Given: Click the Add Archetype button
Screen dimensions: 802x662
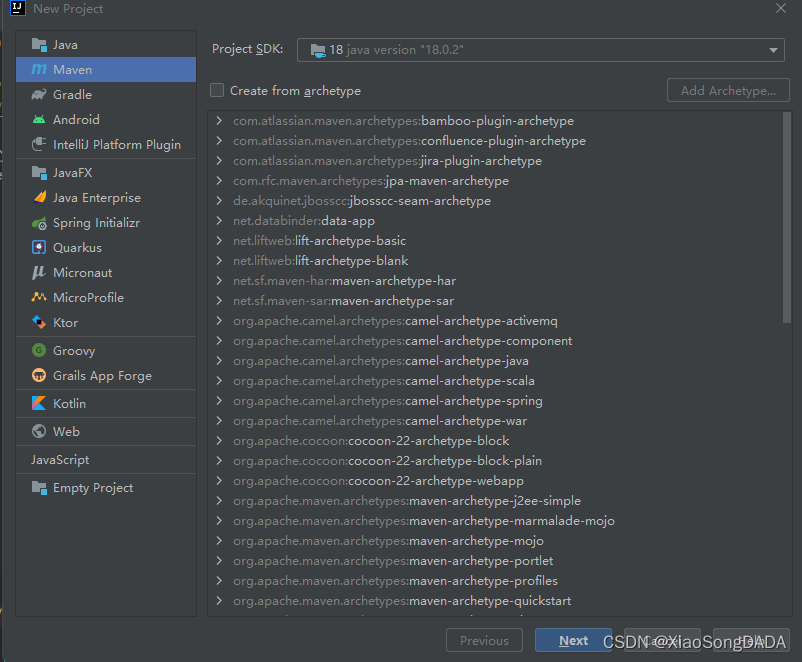Looking at the screenshot, I should (x=728, y=91).
